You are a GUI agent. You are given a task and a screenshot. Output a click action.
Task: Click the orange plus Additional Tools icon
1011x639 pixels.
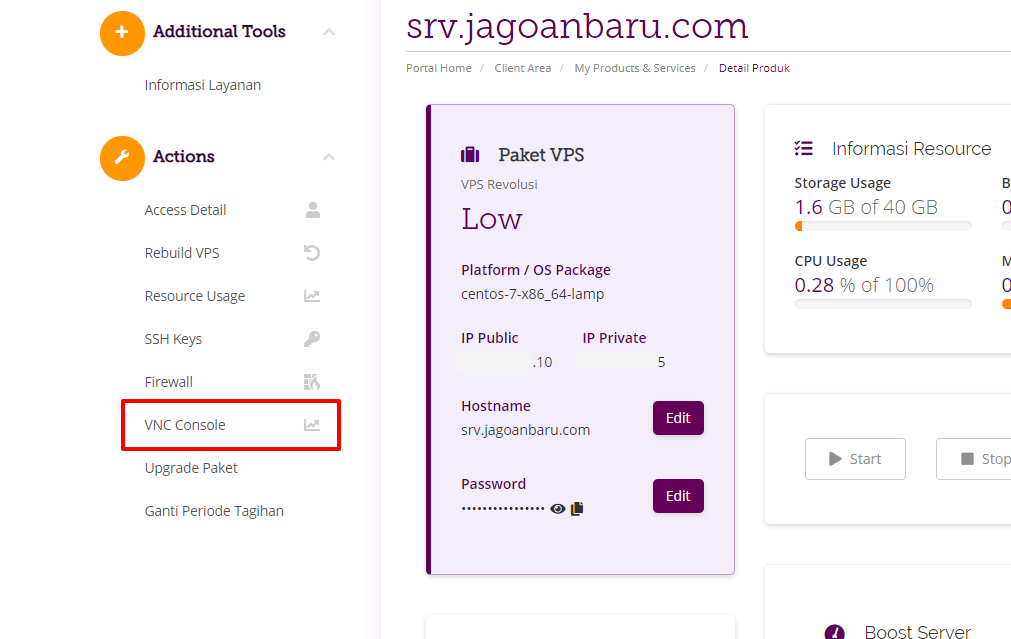pos(122,33)
